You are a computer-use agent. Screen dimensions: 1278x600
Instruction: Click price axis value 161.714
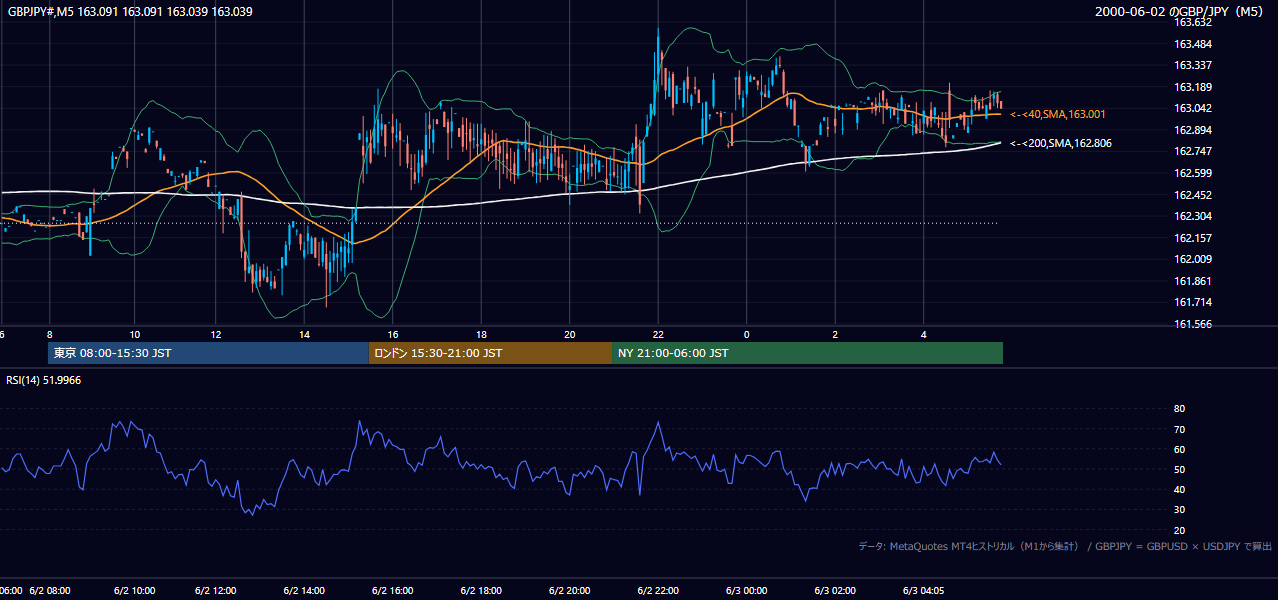pyautogui.click(x=1192, y=302)
